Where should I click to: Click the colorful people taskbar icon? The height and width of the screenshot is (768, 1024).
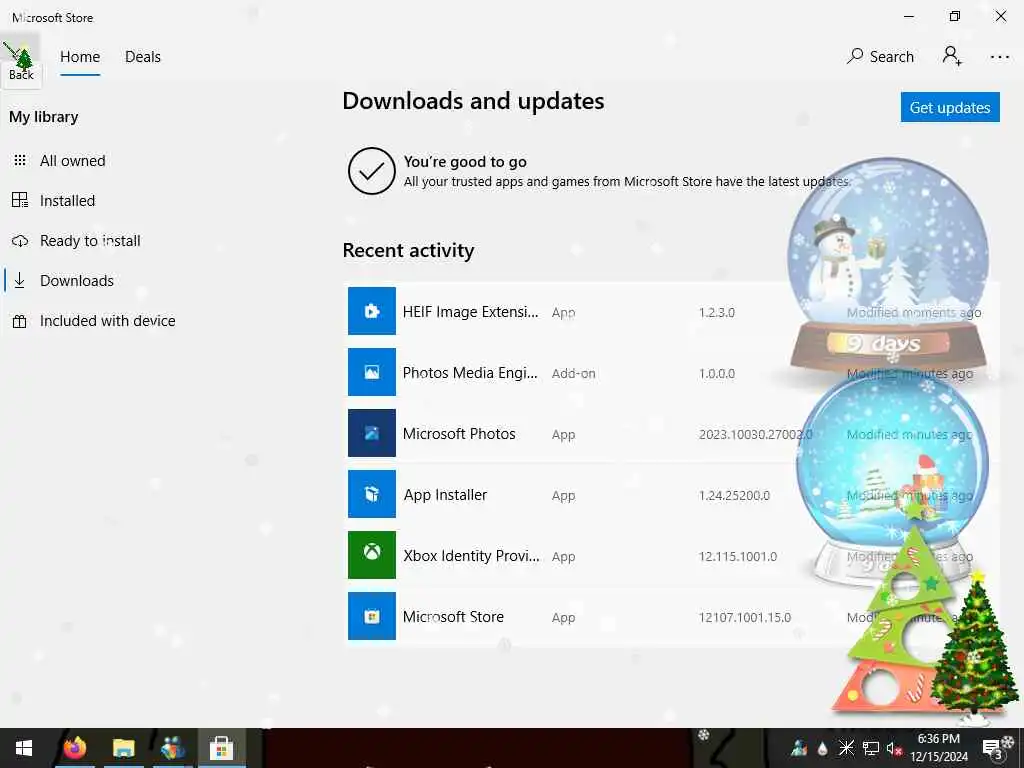[x=172, y=748]
